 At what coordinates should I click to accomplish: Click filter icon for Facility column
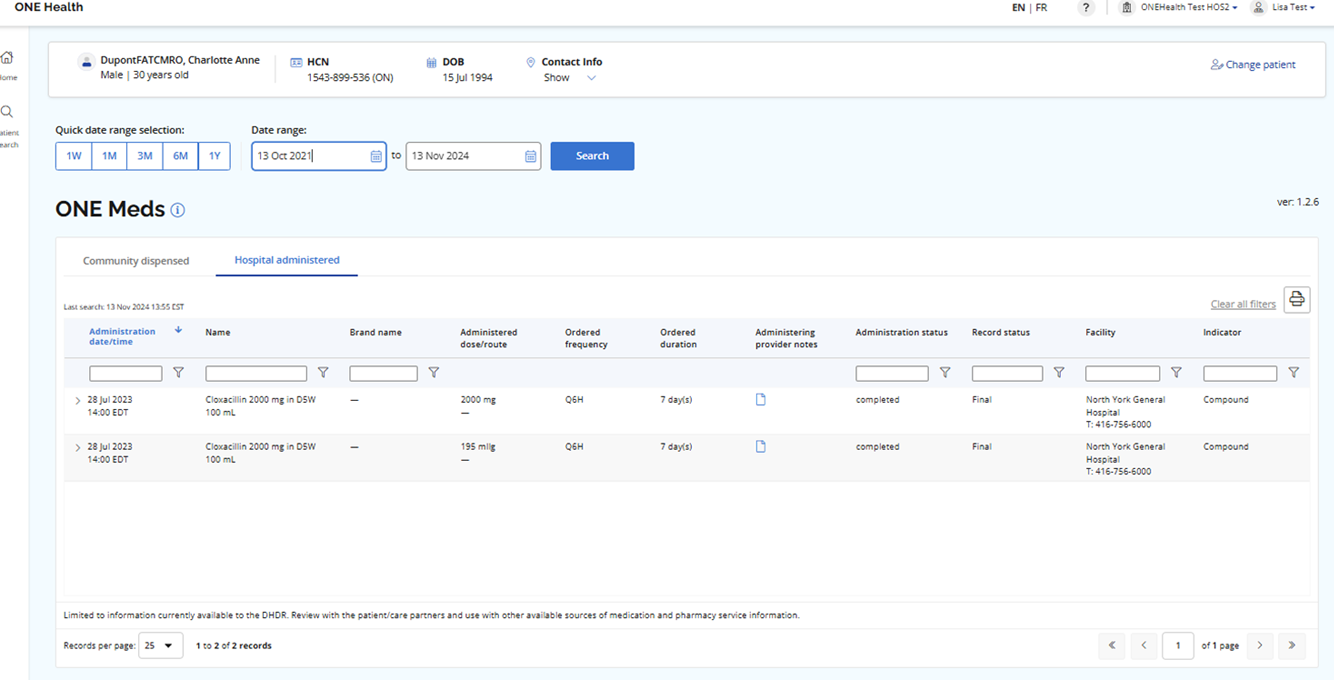[1176, 373]
